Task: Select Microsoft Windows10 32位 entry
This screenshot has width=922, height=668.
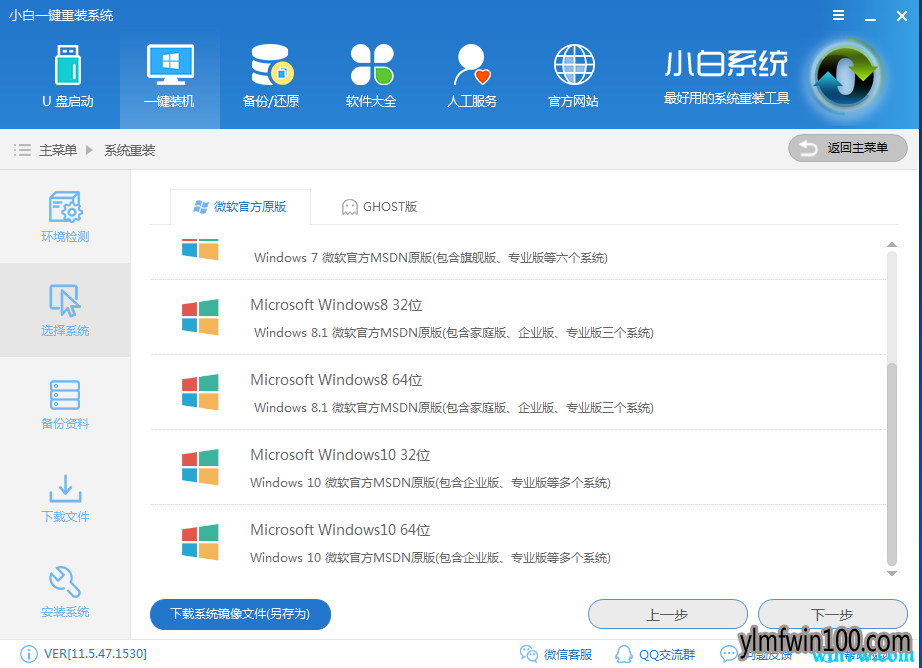Action: [518, 467]
